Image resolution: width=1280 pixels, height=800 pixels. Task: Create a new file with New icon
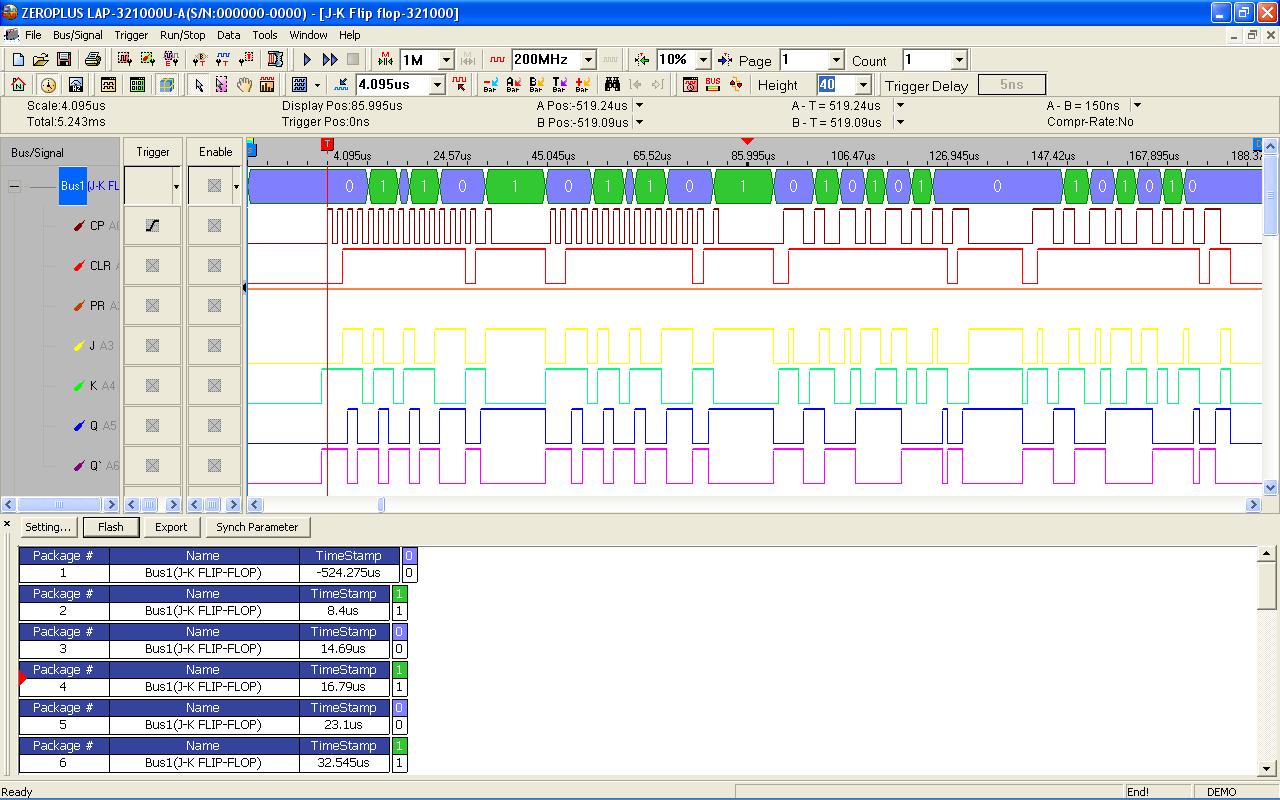[18, 60]
